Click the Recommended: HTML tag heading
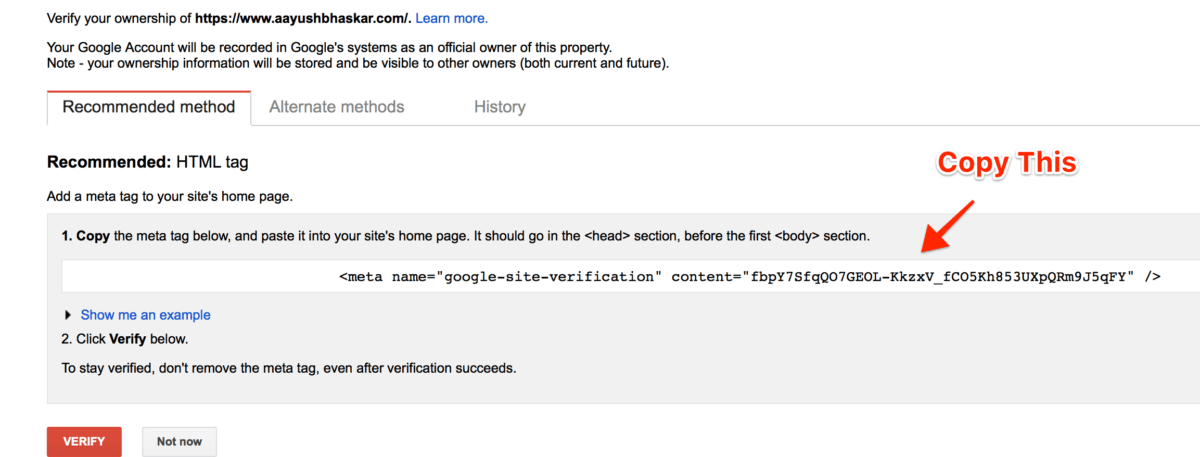1200x457 pixels. coord(148,161)
